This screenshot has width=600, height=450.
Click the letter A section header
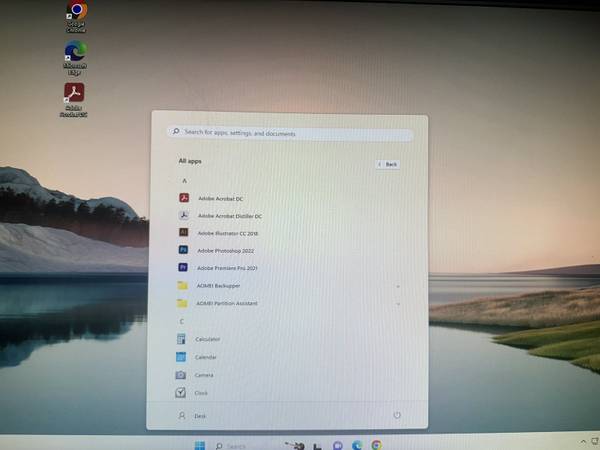pos(183,180)
